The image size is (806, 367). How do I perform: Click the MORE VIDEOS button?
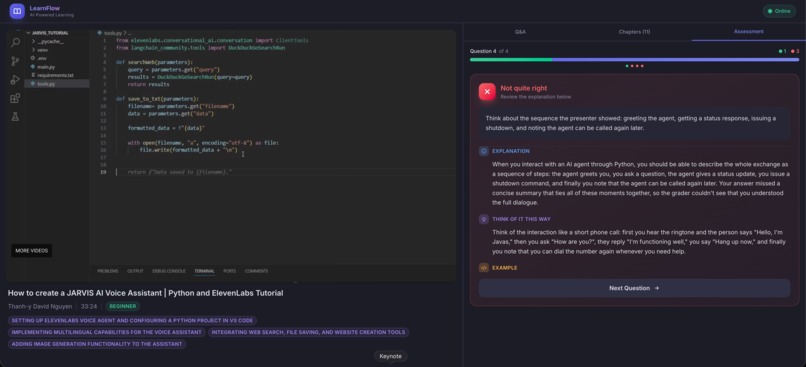click(x=31, y=251)
